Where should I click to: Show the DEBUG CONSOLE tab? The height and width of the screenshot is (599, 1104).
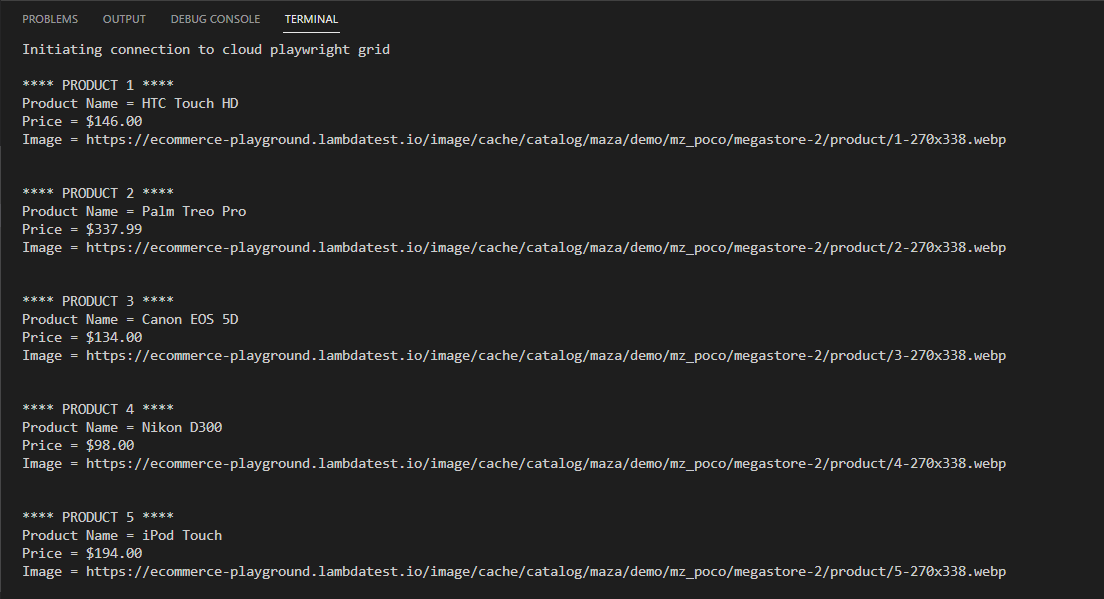click(x=215, y=19)
